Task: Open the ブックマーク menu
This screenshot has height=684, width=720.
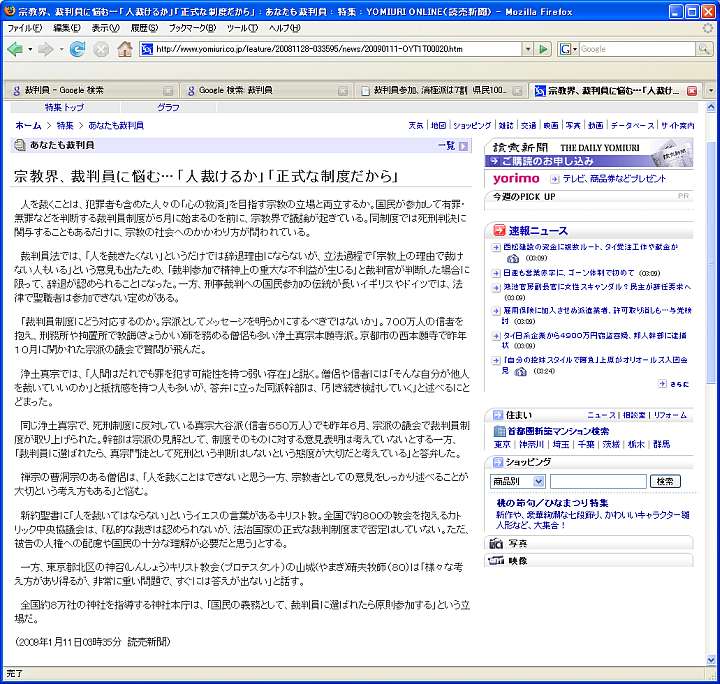Action: pyautogui.click(x=185, y=28)
